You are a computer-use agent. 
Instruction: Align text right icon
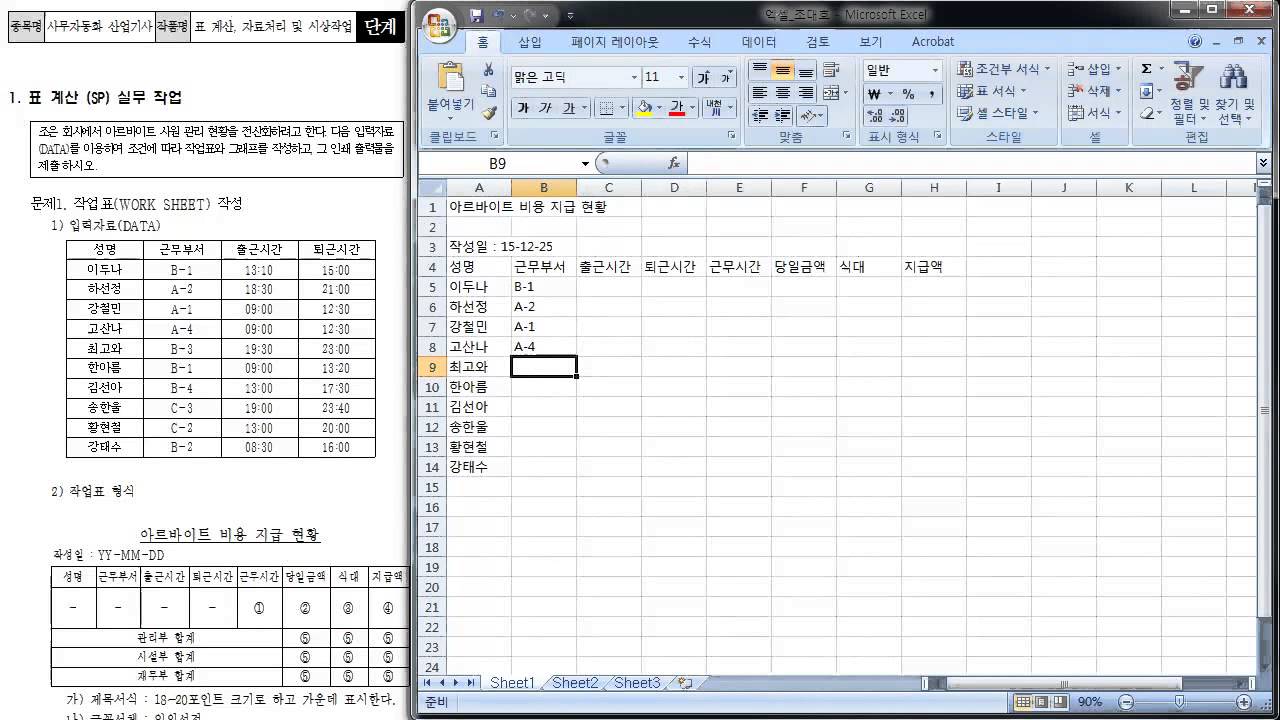tap(806, 93)
